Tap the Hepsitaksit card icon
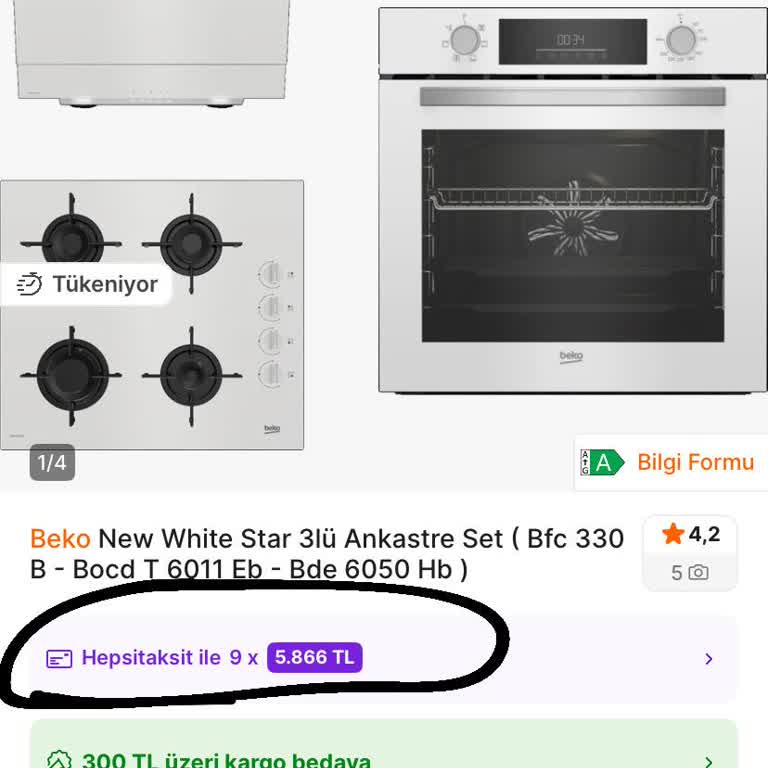Image resolution: width=768 pixels, height=768 pixels. pos(59,659)
